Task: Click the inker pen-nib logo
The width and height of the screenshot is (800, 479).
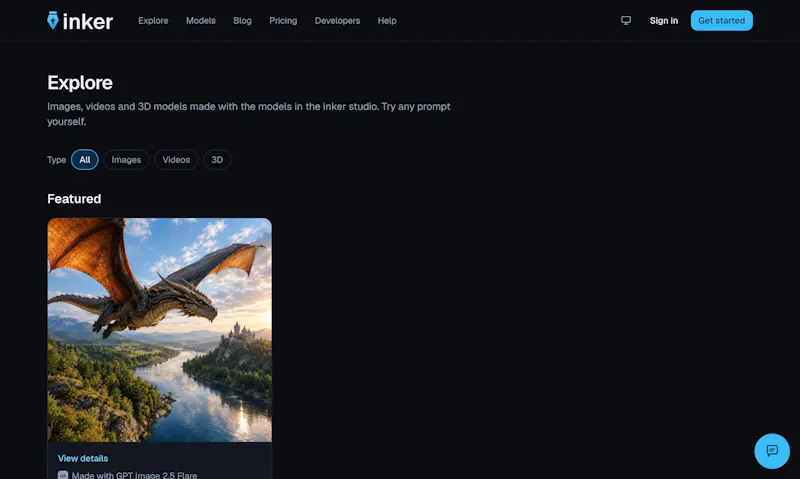Action: coord(53,20)
